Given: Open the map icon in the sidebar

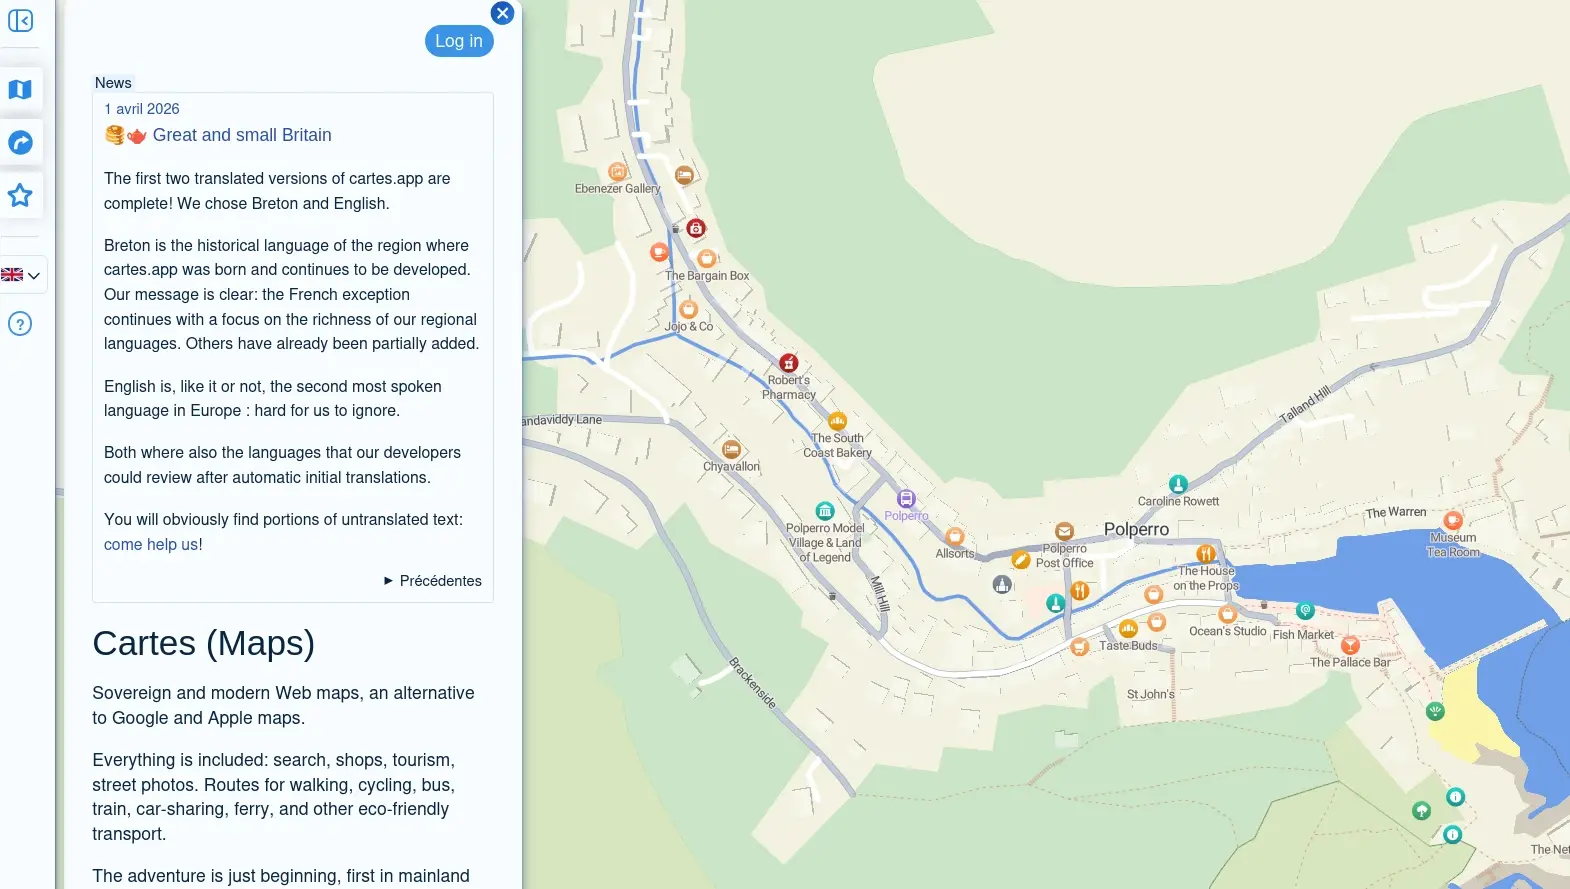Looking at the screenshot, I should [20, 89].
